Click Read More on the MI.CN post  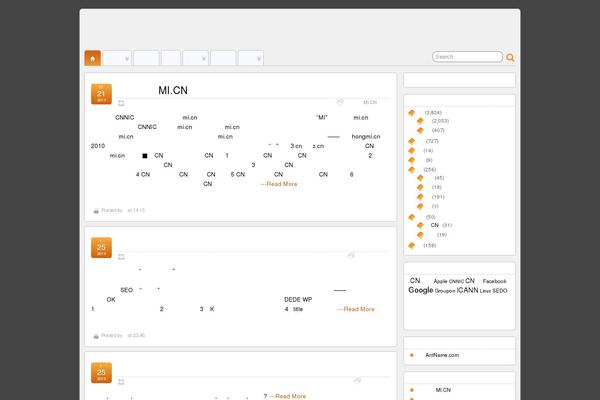(279, 184)
